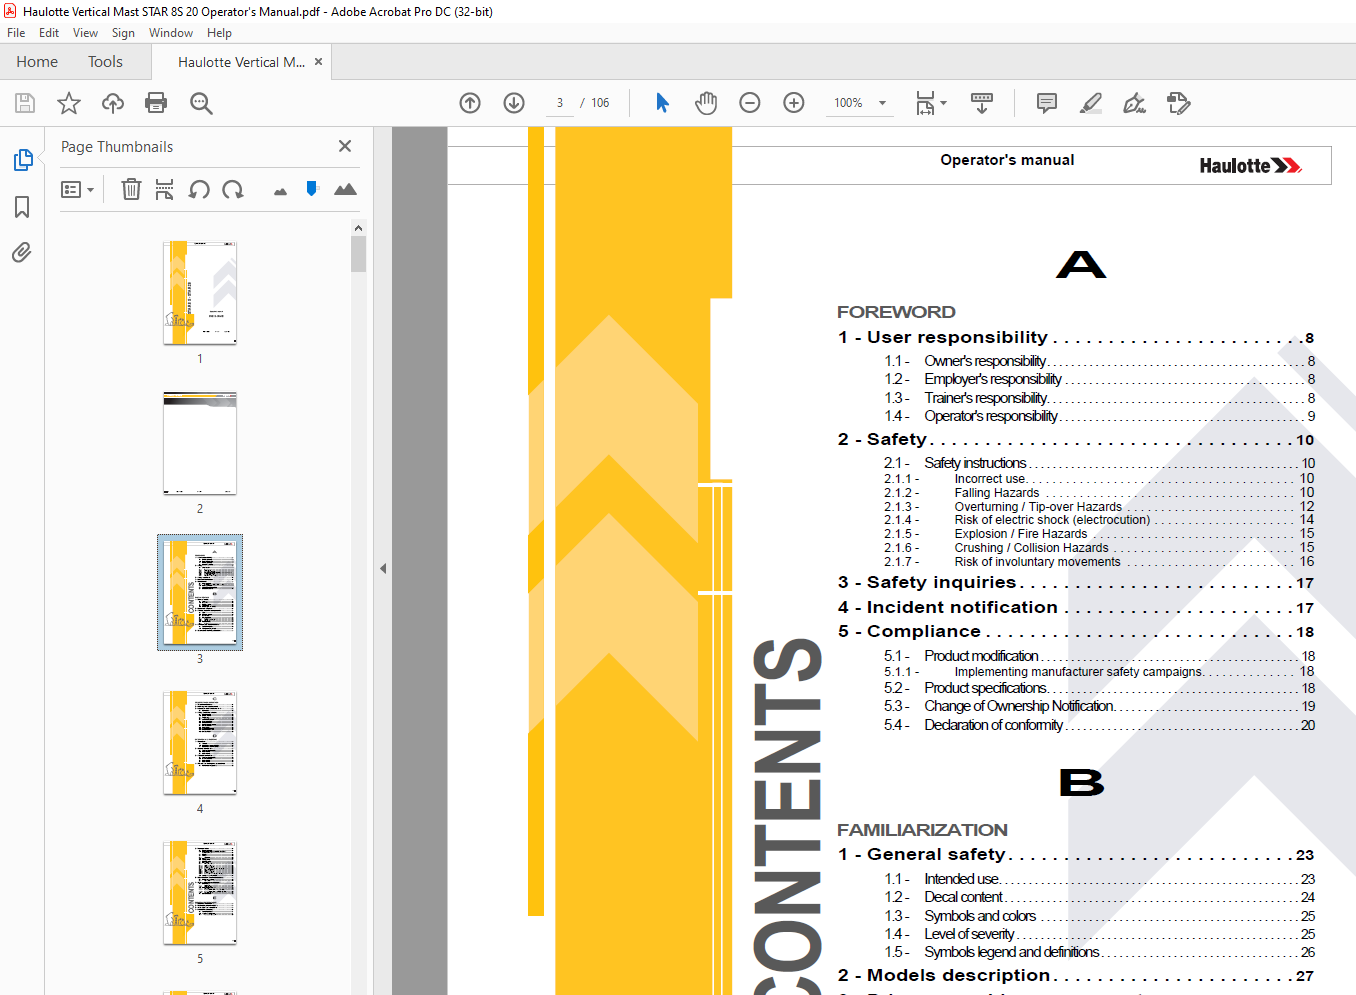The height and width of the screenshot is (995, 1356).
Task: Print the document using printer icon
Action: (x=156, y=103)
